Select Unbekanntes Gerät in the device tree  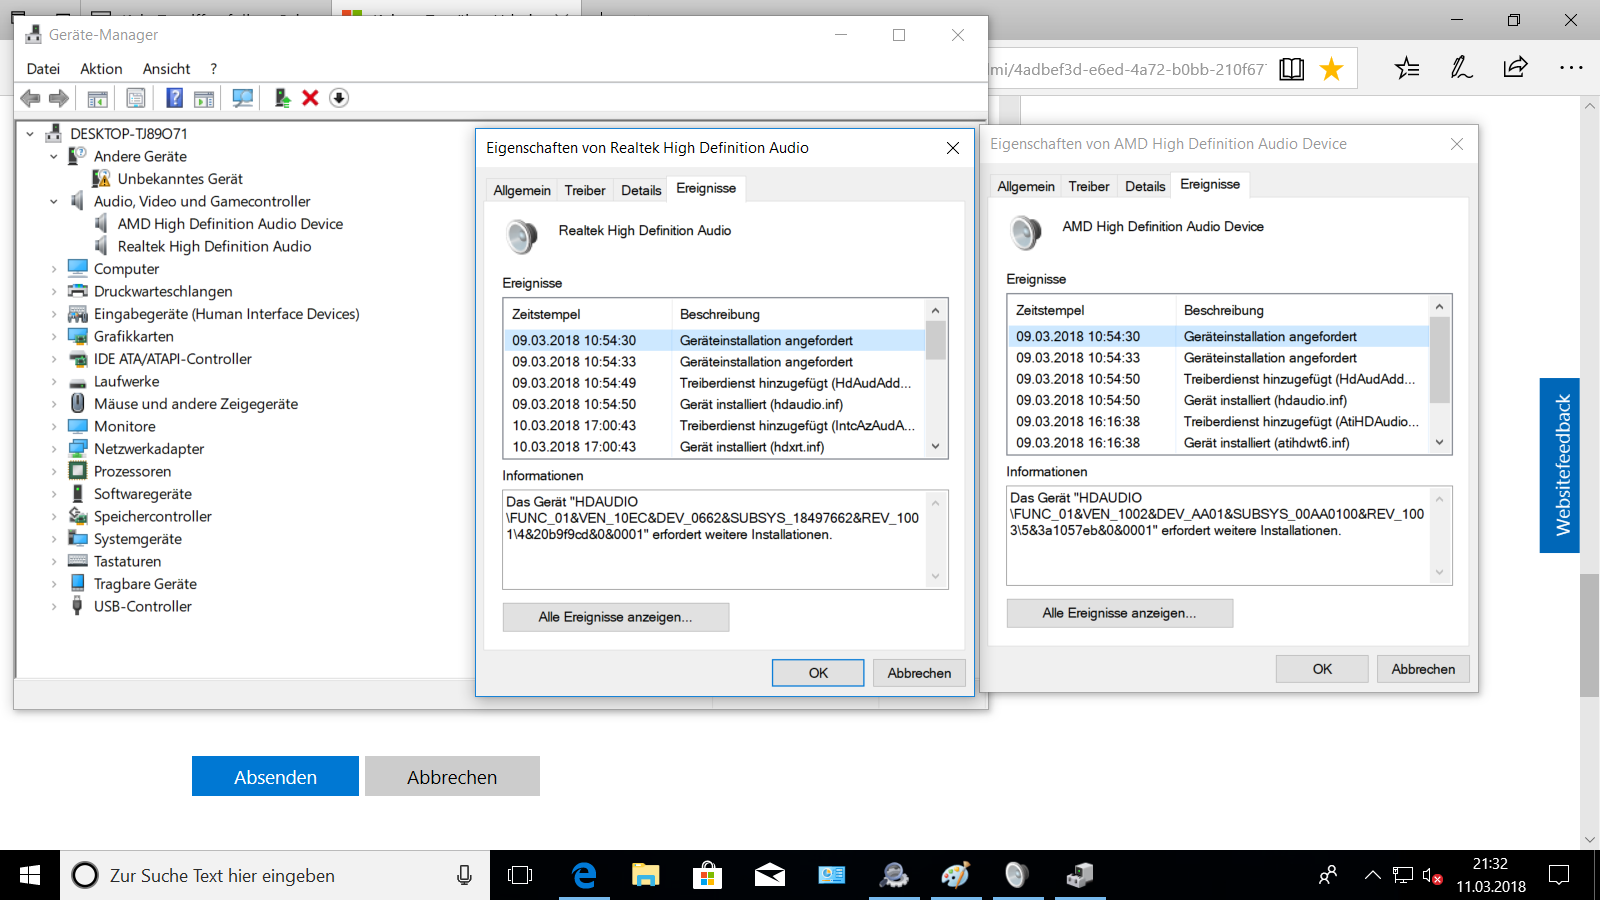coord(180,179)
